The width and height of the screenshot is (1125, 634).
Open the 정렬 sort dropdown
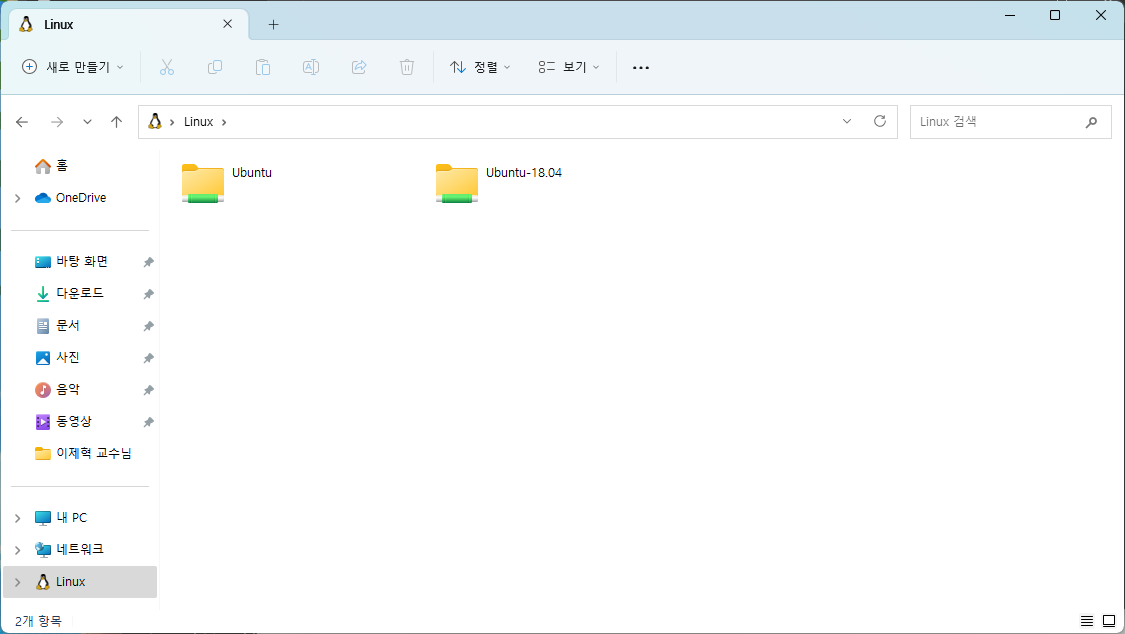pos(480,67)
